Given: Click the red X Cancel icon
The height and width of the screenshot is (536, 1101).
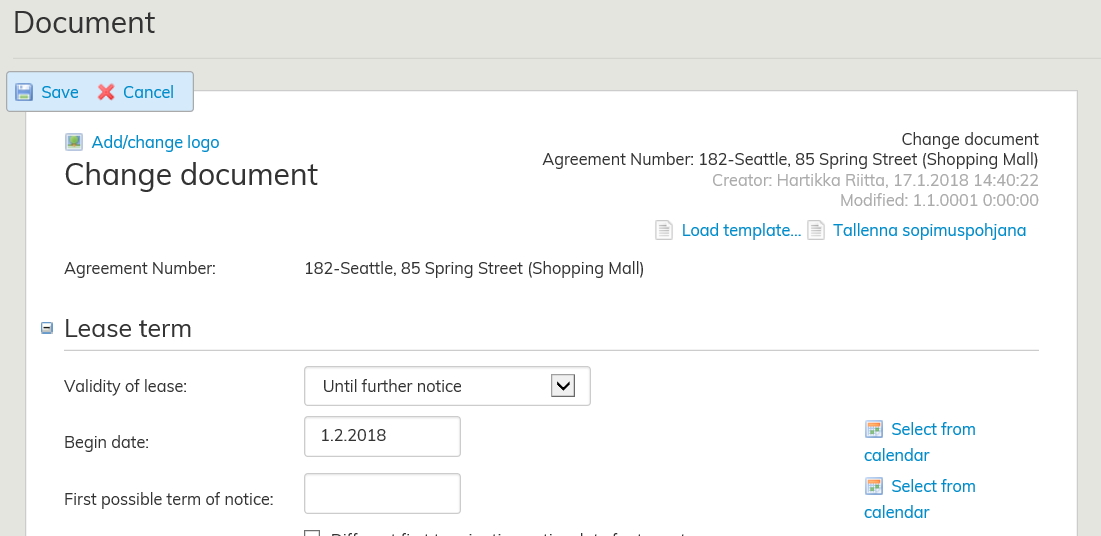Looking at the screenshot, I should [106, 92].
